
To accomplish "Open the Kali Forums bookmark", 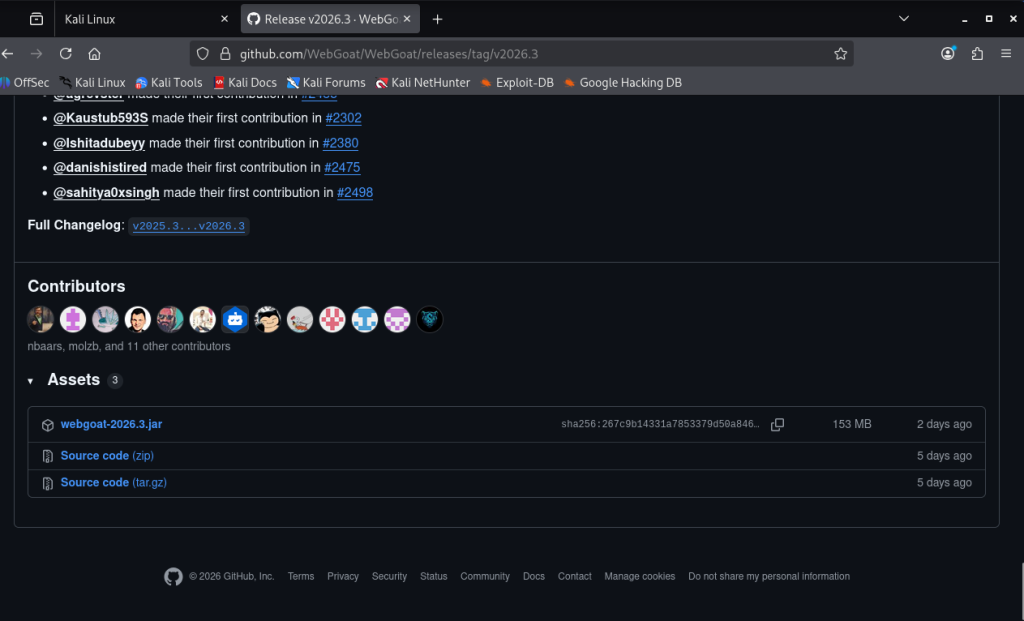I will (x=326, y=83).
